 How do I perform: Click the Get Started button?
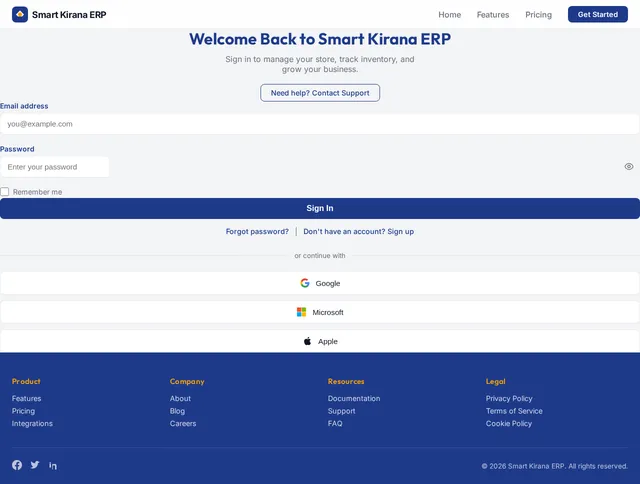click(x=598, y=14)
